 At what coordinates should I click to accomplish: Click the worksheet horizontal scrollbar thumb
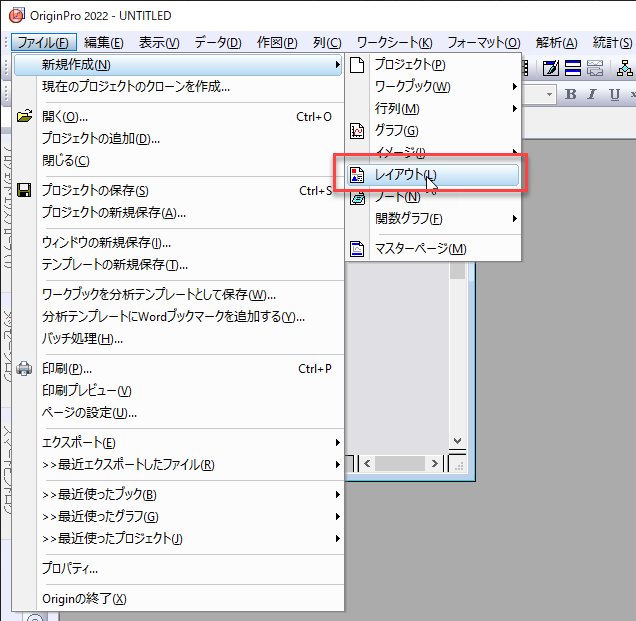(x=400, y=463)
